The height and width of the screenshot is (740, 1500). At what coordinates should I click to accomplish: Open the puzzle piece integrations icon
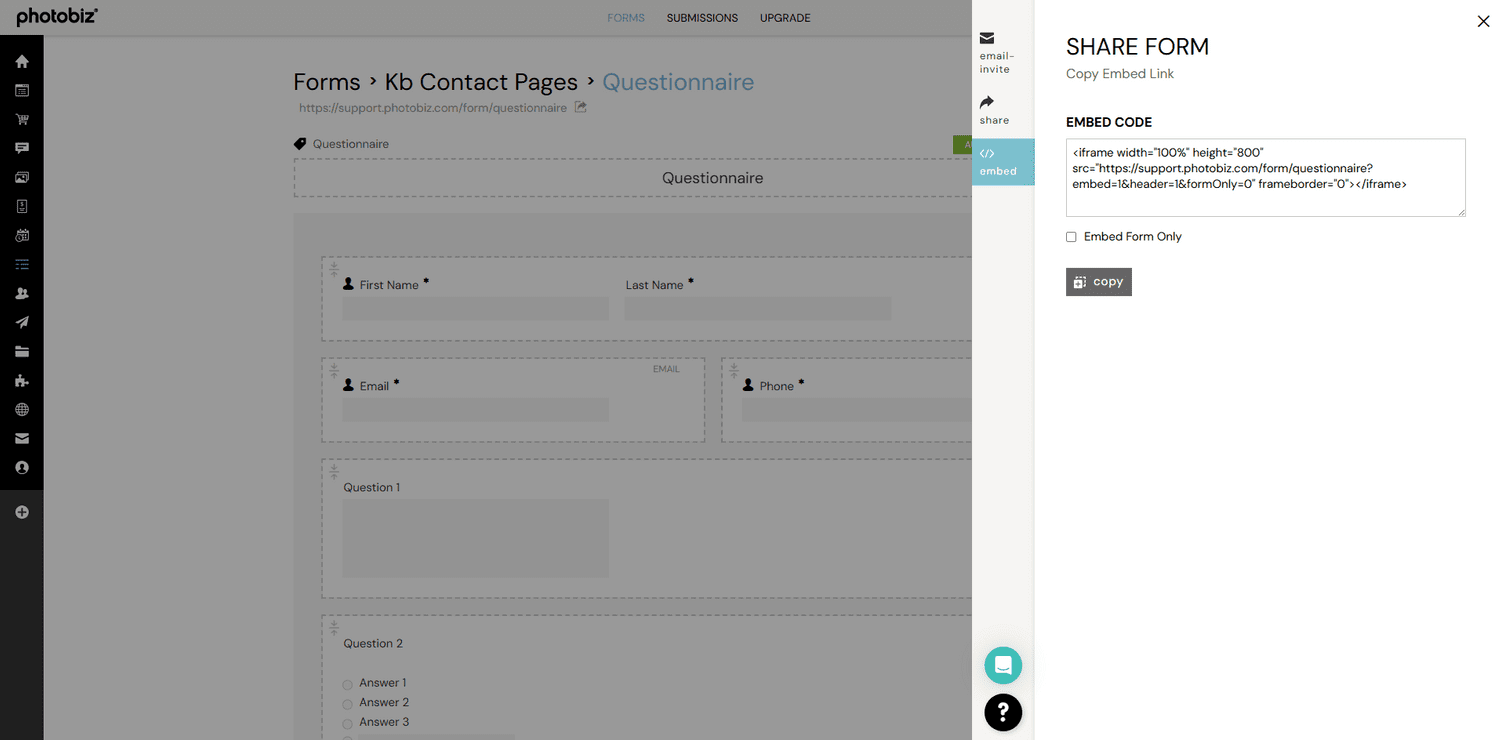point(22,380)
